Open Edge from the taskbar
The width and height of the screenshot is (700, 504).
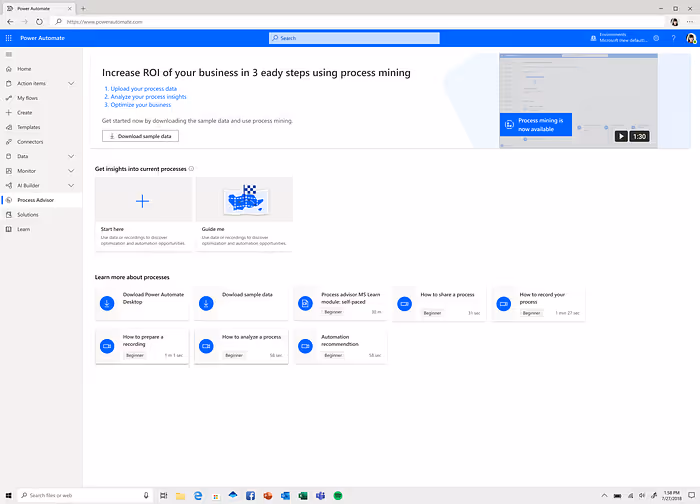[198, 496]
